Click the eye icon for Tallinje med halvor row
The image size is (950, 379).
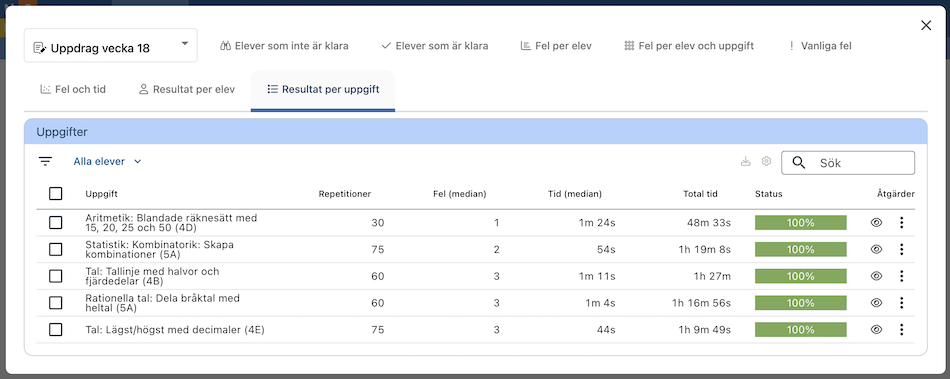[876, 276]
